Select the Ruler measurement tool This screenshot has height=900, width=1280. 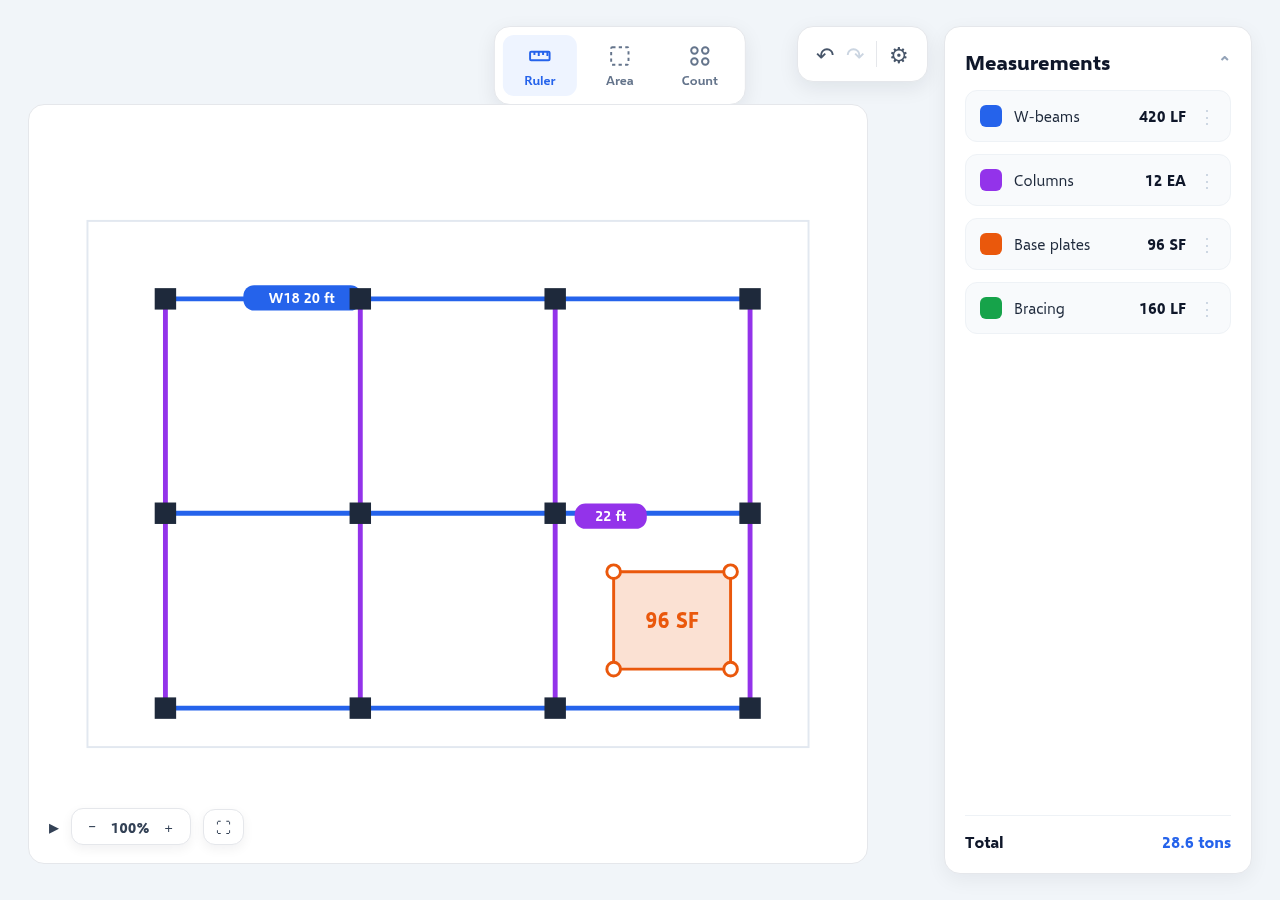pyautogui.click(x=540, y=66)
